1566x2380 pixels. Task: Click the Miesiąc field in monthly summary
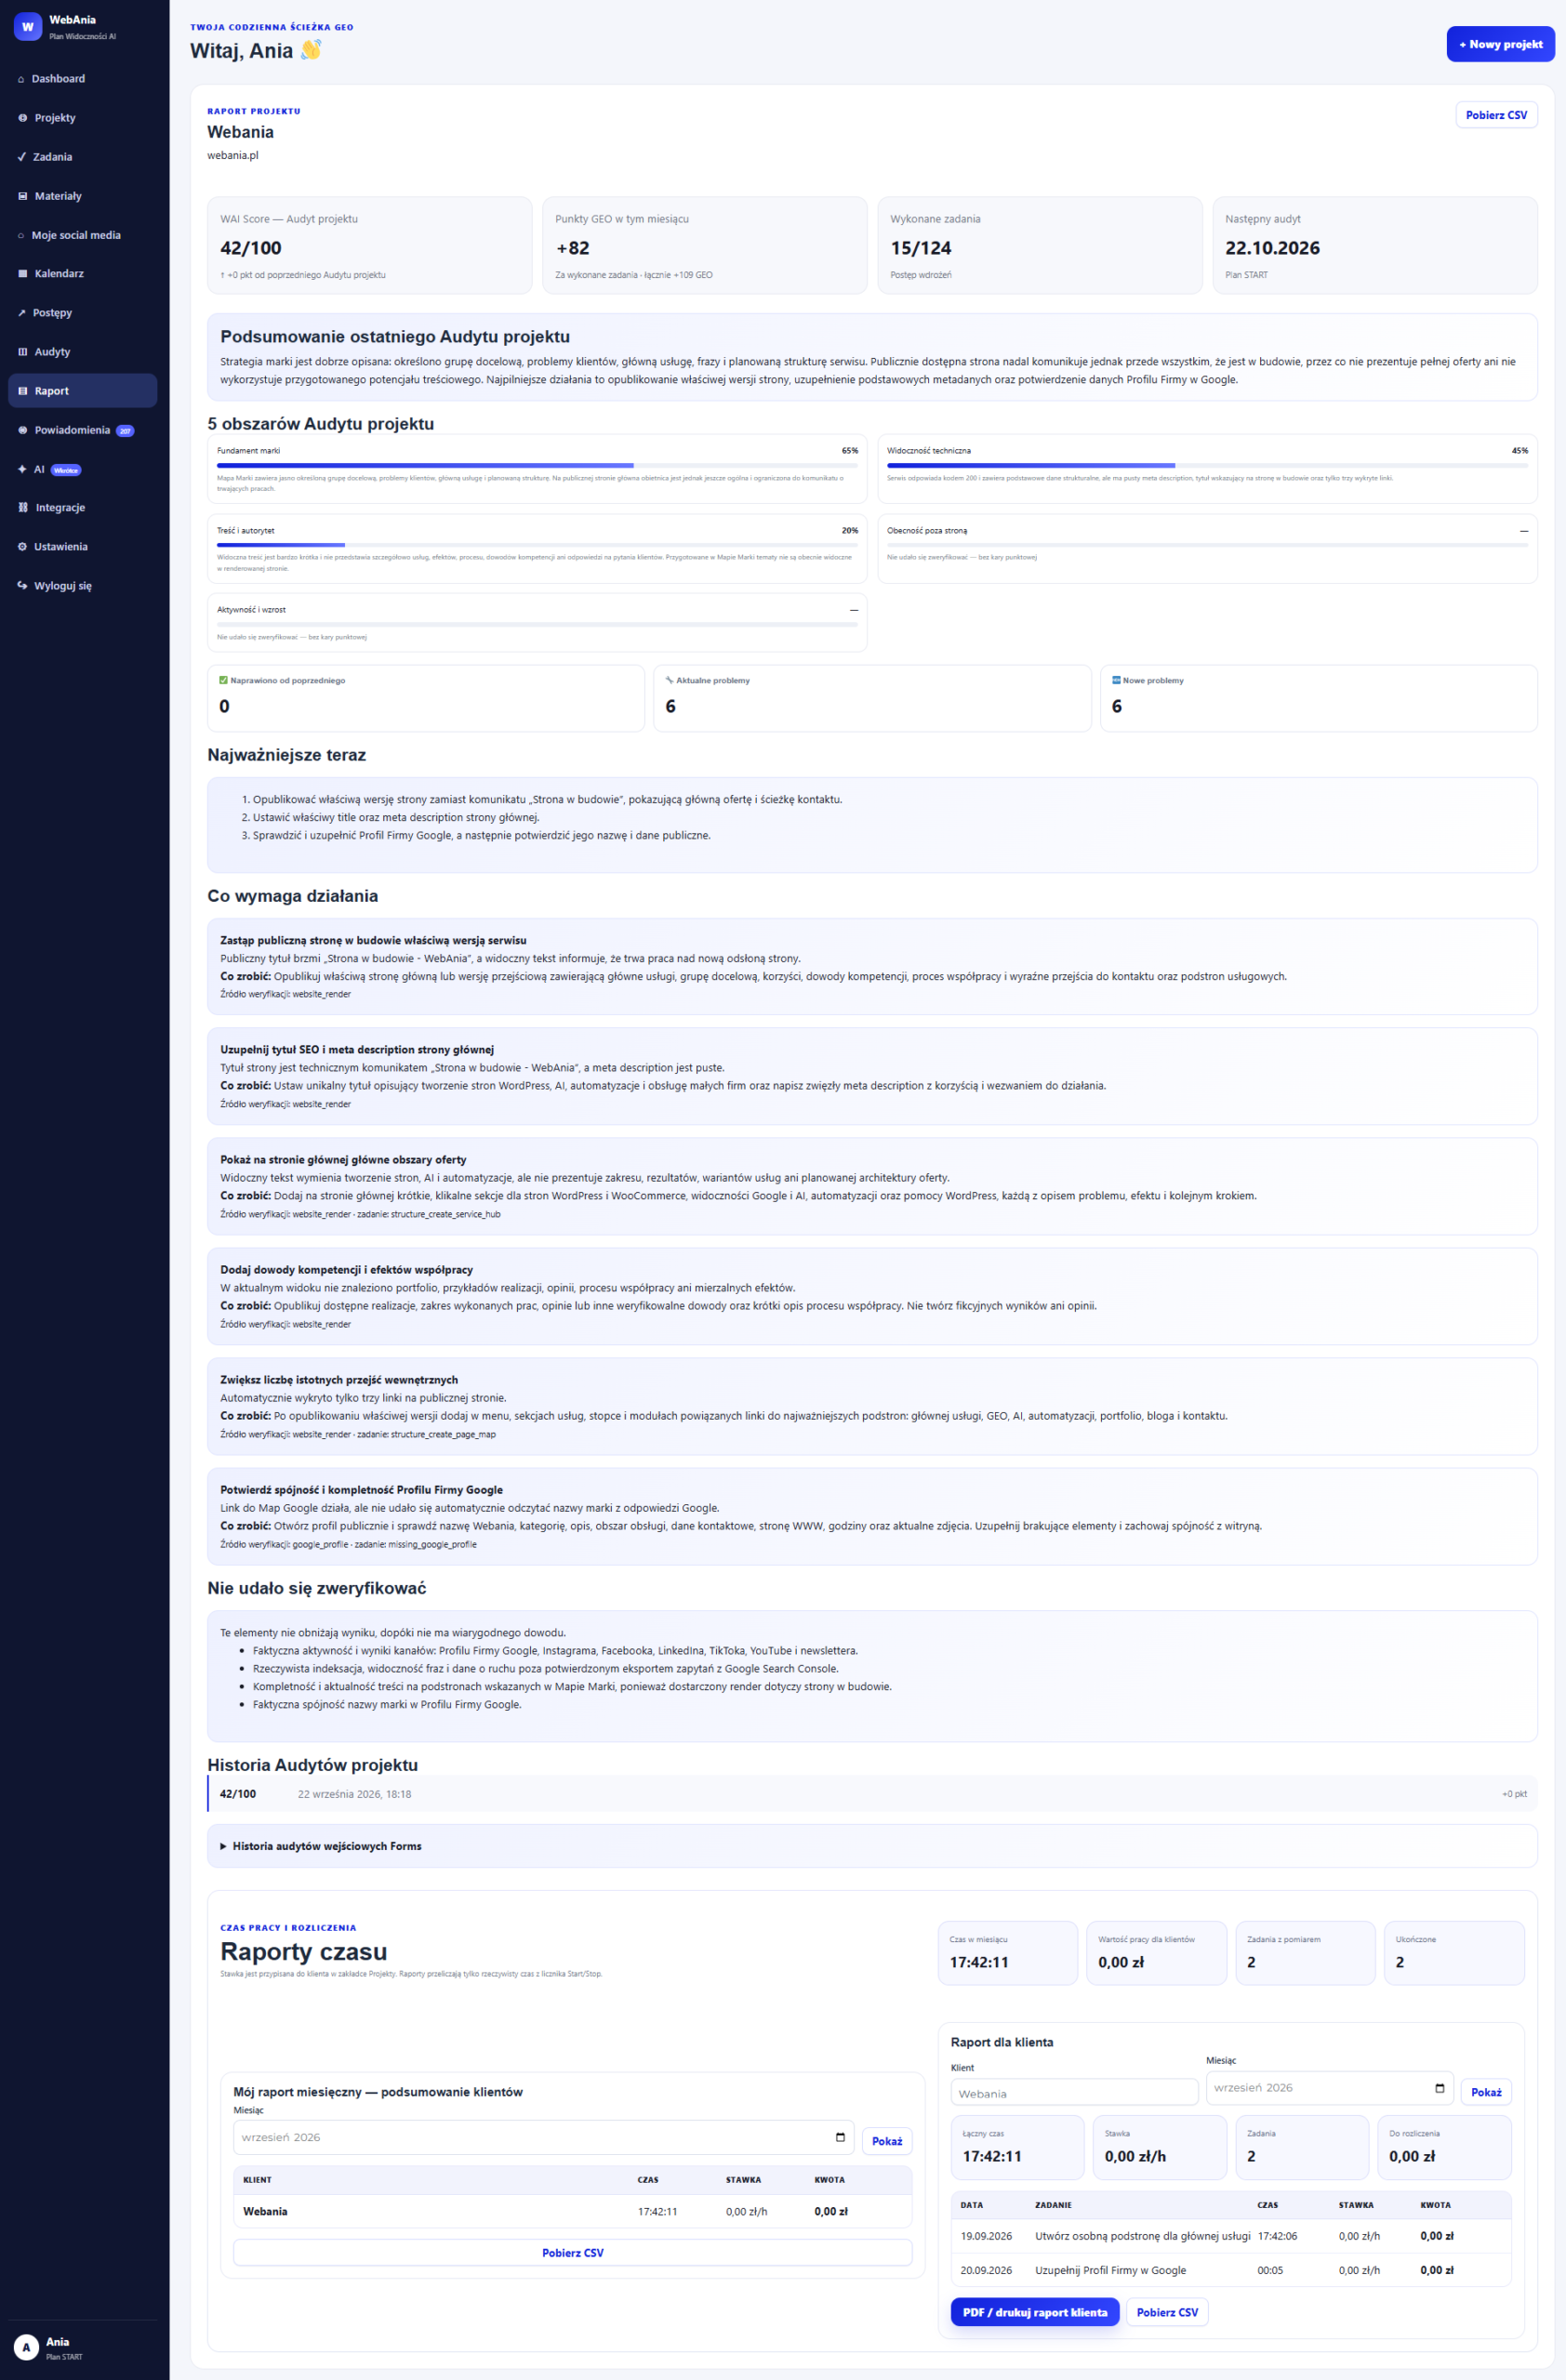coord(544,2137)
